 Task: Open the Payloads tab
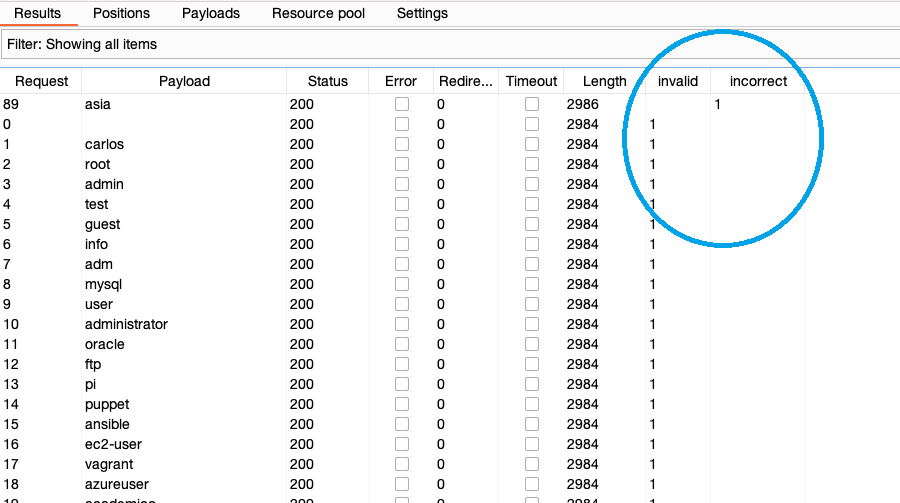click(x=211, y=13)
